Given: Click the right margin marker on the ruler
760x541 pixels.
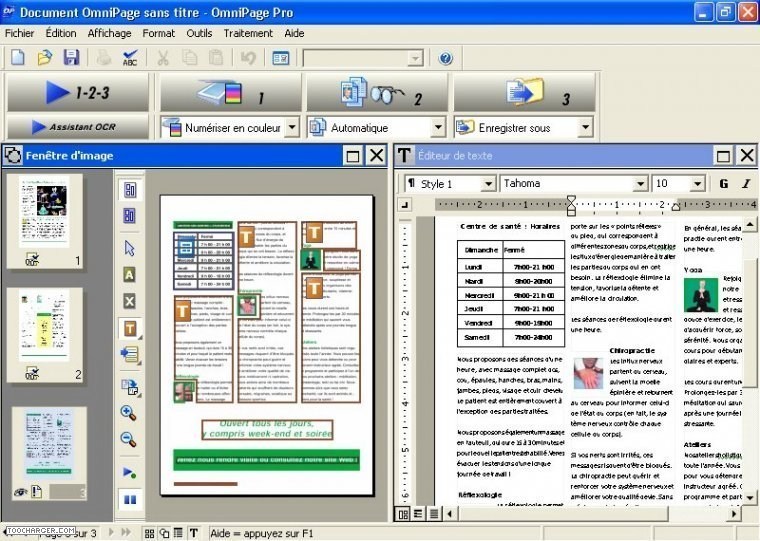Looking at the screenshot, I should click(x=676, y=206).
